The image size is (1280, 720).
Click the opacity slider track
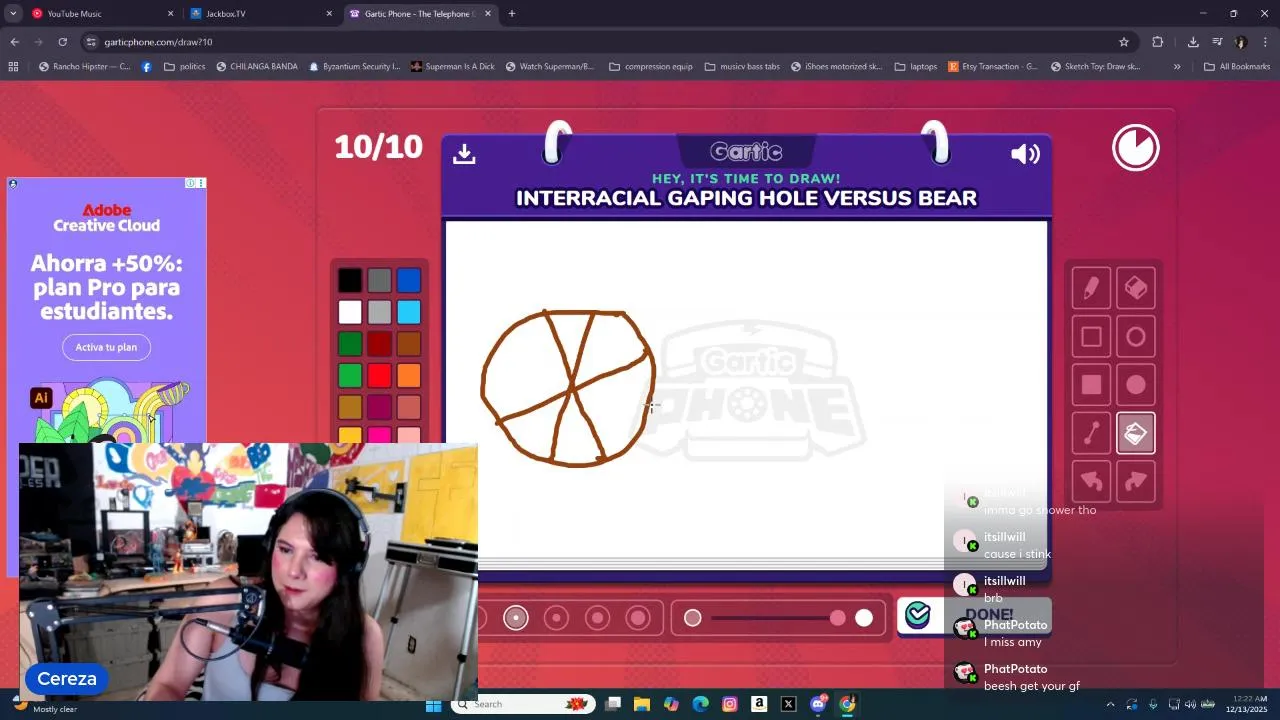click(778, 618)
